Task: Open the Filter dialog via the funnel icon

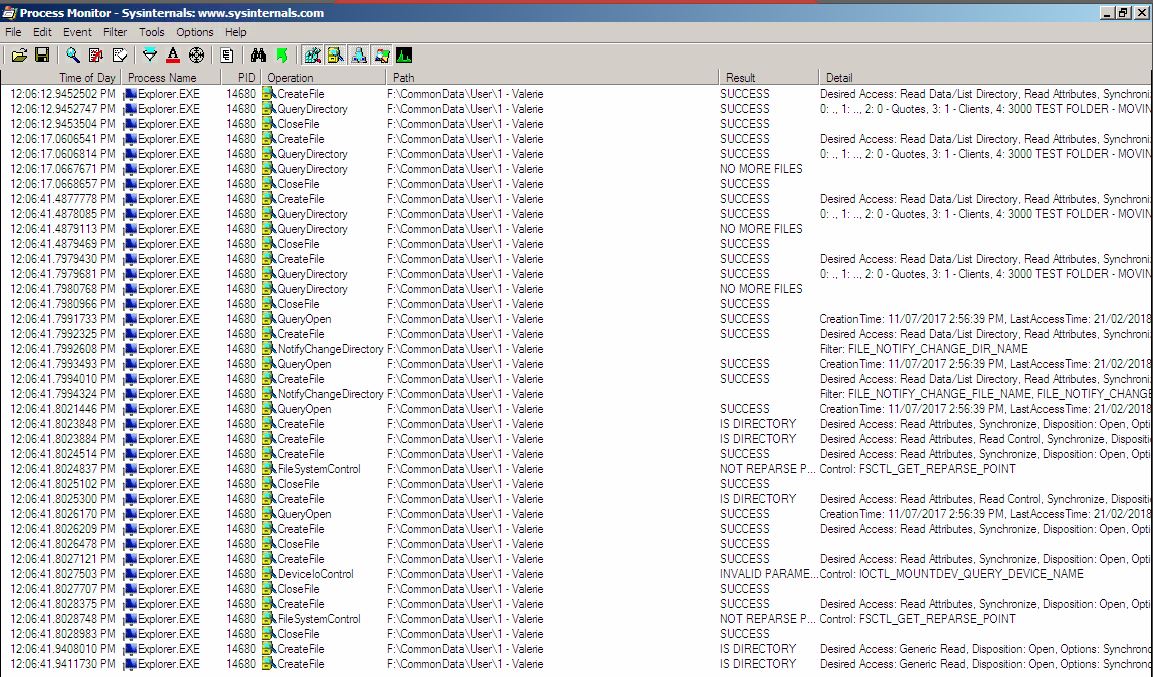Action: (150, 55)
